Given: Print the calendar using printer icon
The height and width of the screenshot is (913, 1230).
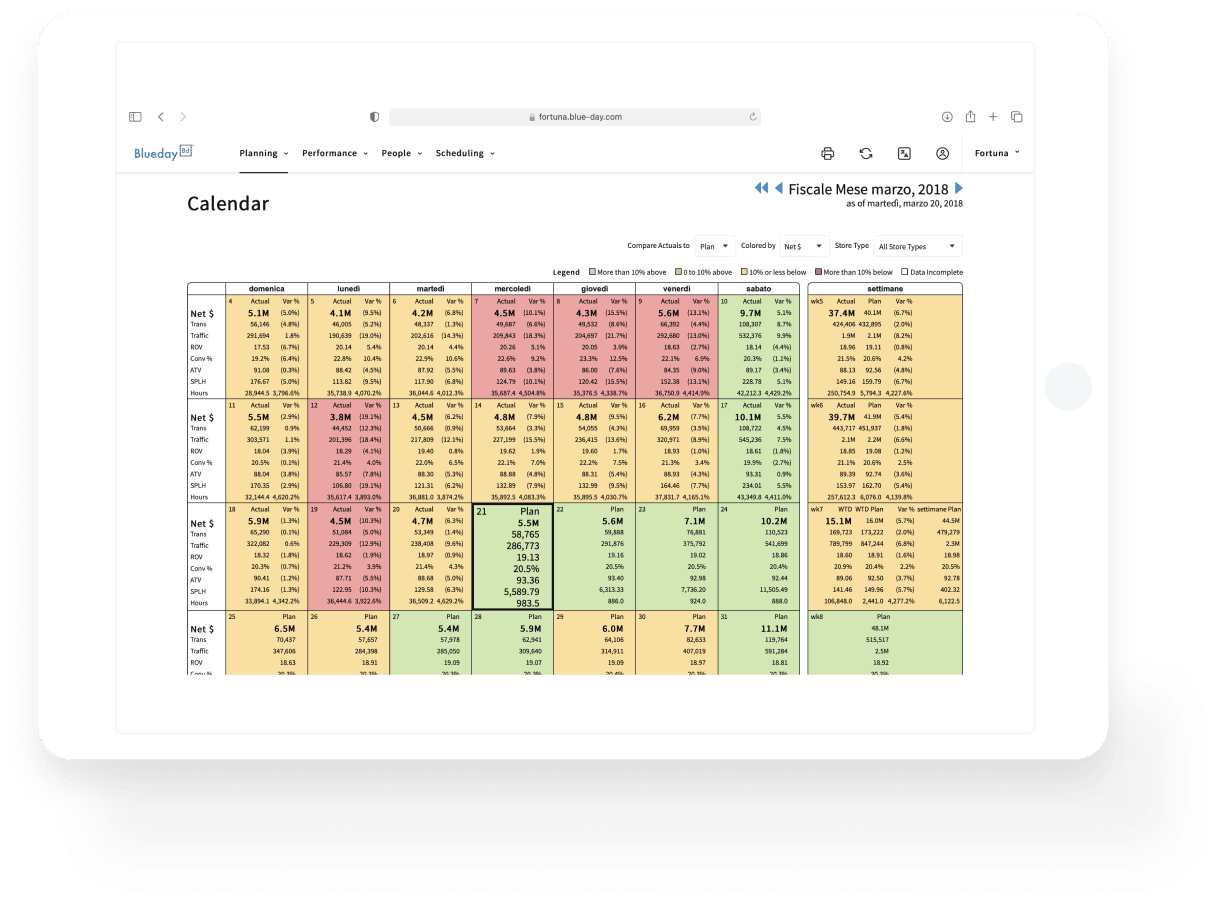Looking at the screenshot, I should pos(828,153).
